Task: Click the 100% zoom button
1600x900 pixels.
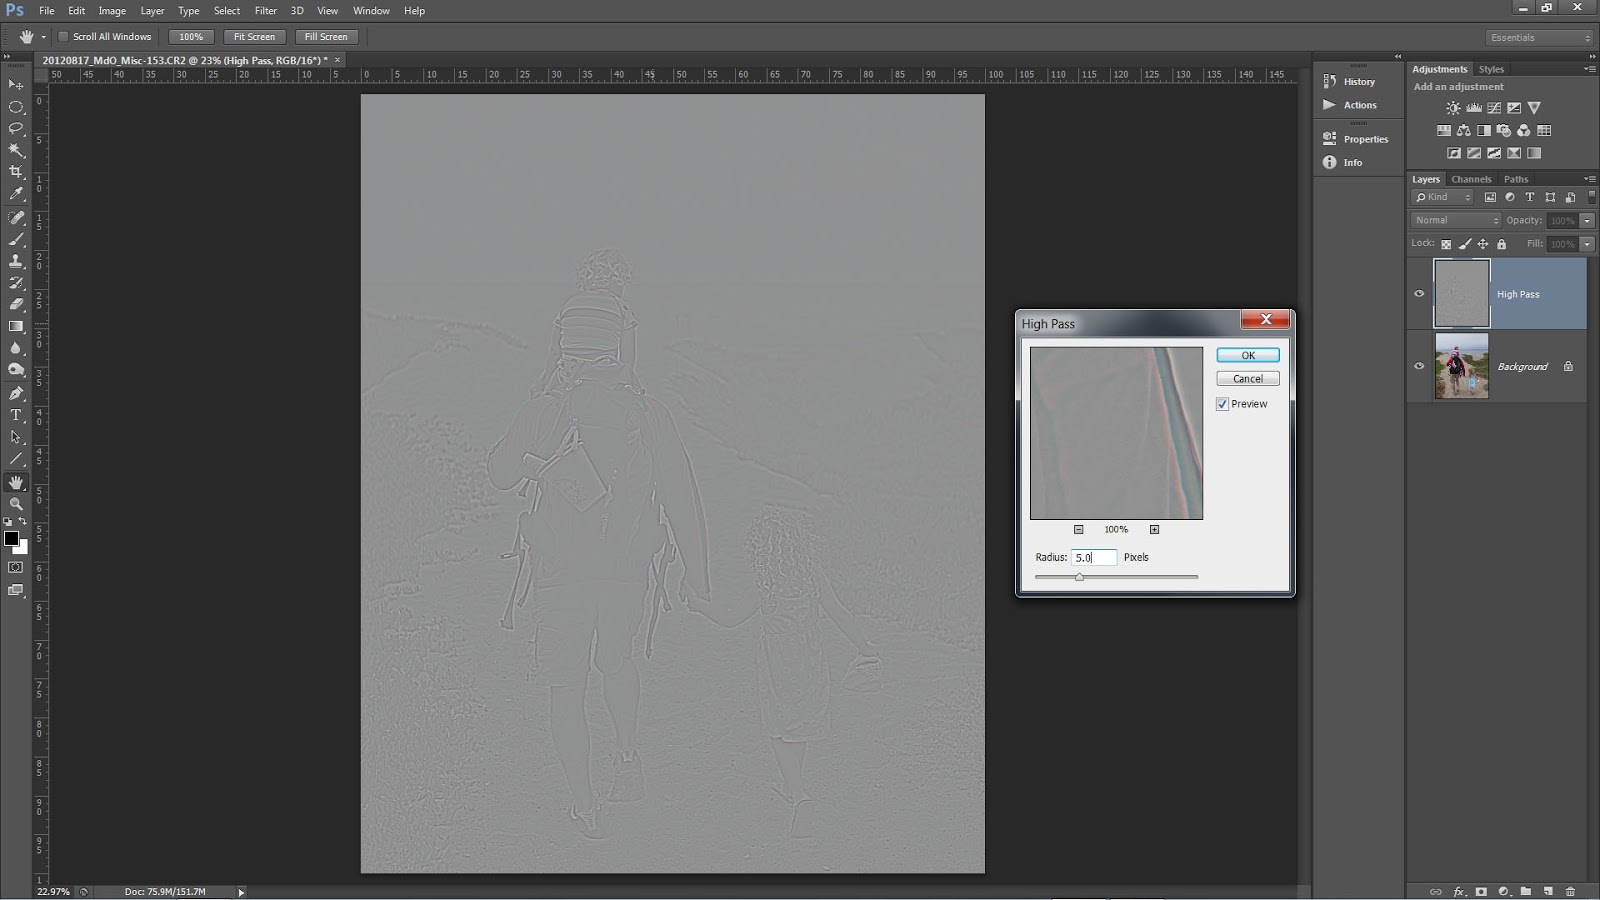Action: 191,37
